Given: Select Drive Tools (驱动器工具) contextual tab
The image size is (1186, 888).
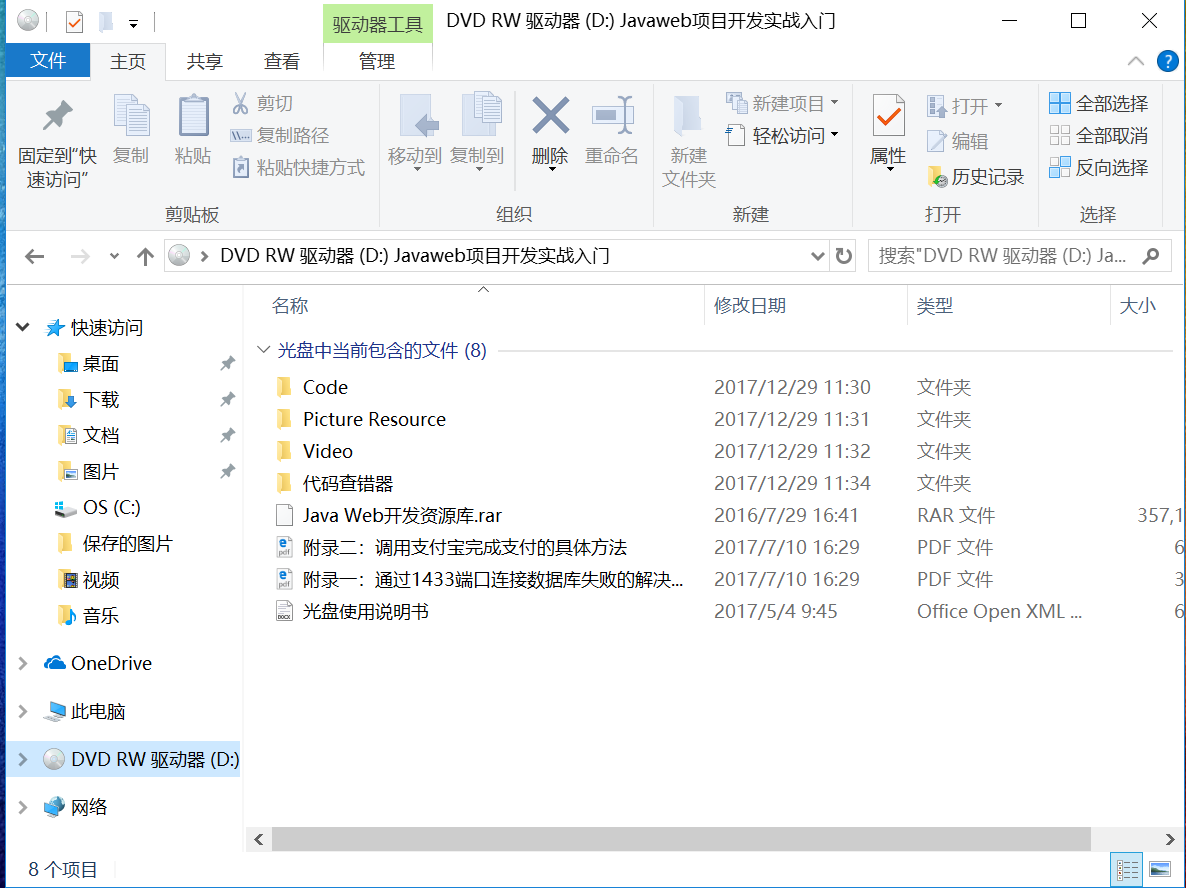Looking at the screenshot, I should (x=377, y=24).
